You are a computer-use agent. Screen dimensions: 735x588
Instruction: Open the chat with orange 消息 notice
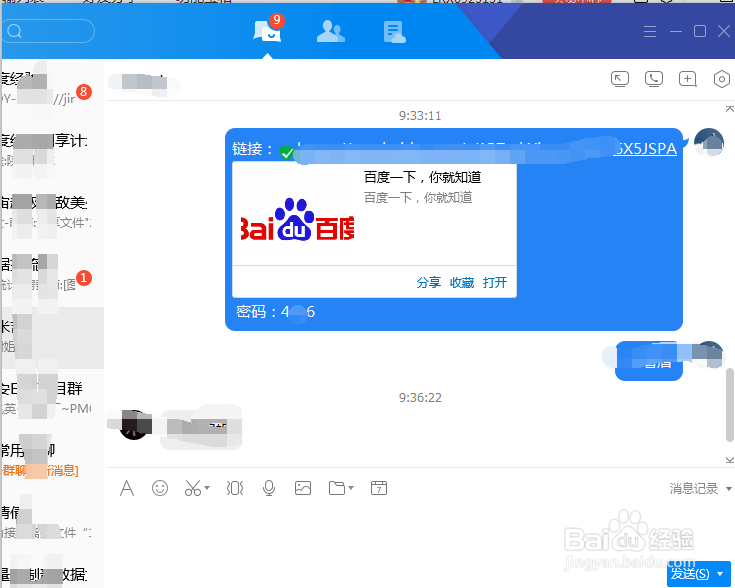pos(52,460)
